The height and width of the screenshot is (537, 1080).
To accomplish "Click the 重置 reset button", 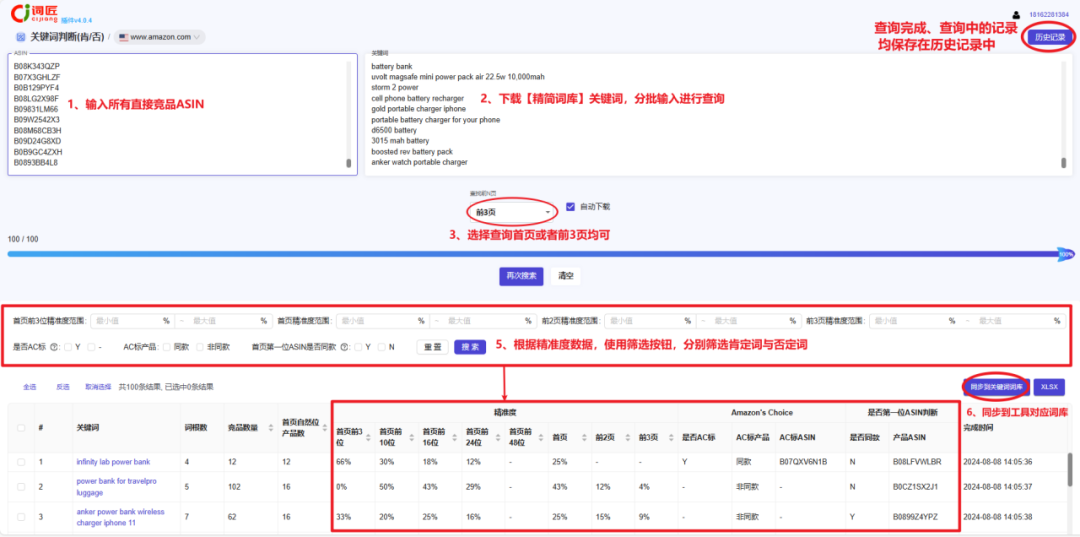I will [433, 347].
